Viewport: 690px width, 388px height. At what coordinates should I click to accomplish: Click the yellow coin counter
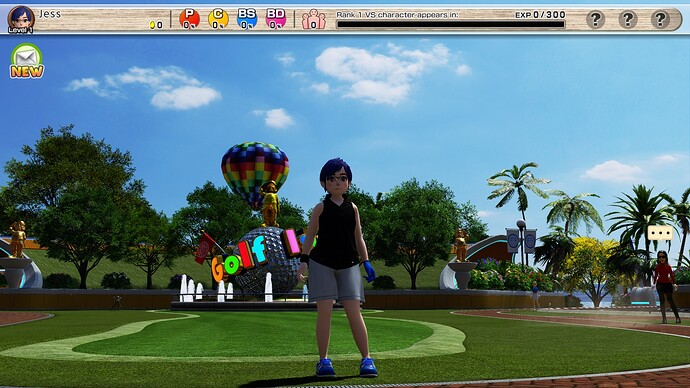156,25
